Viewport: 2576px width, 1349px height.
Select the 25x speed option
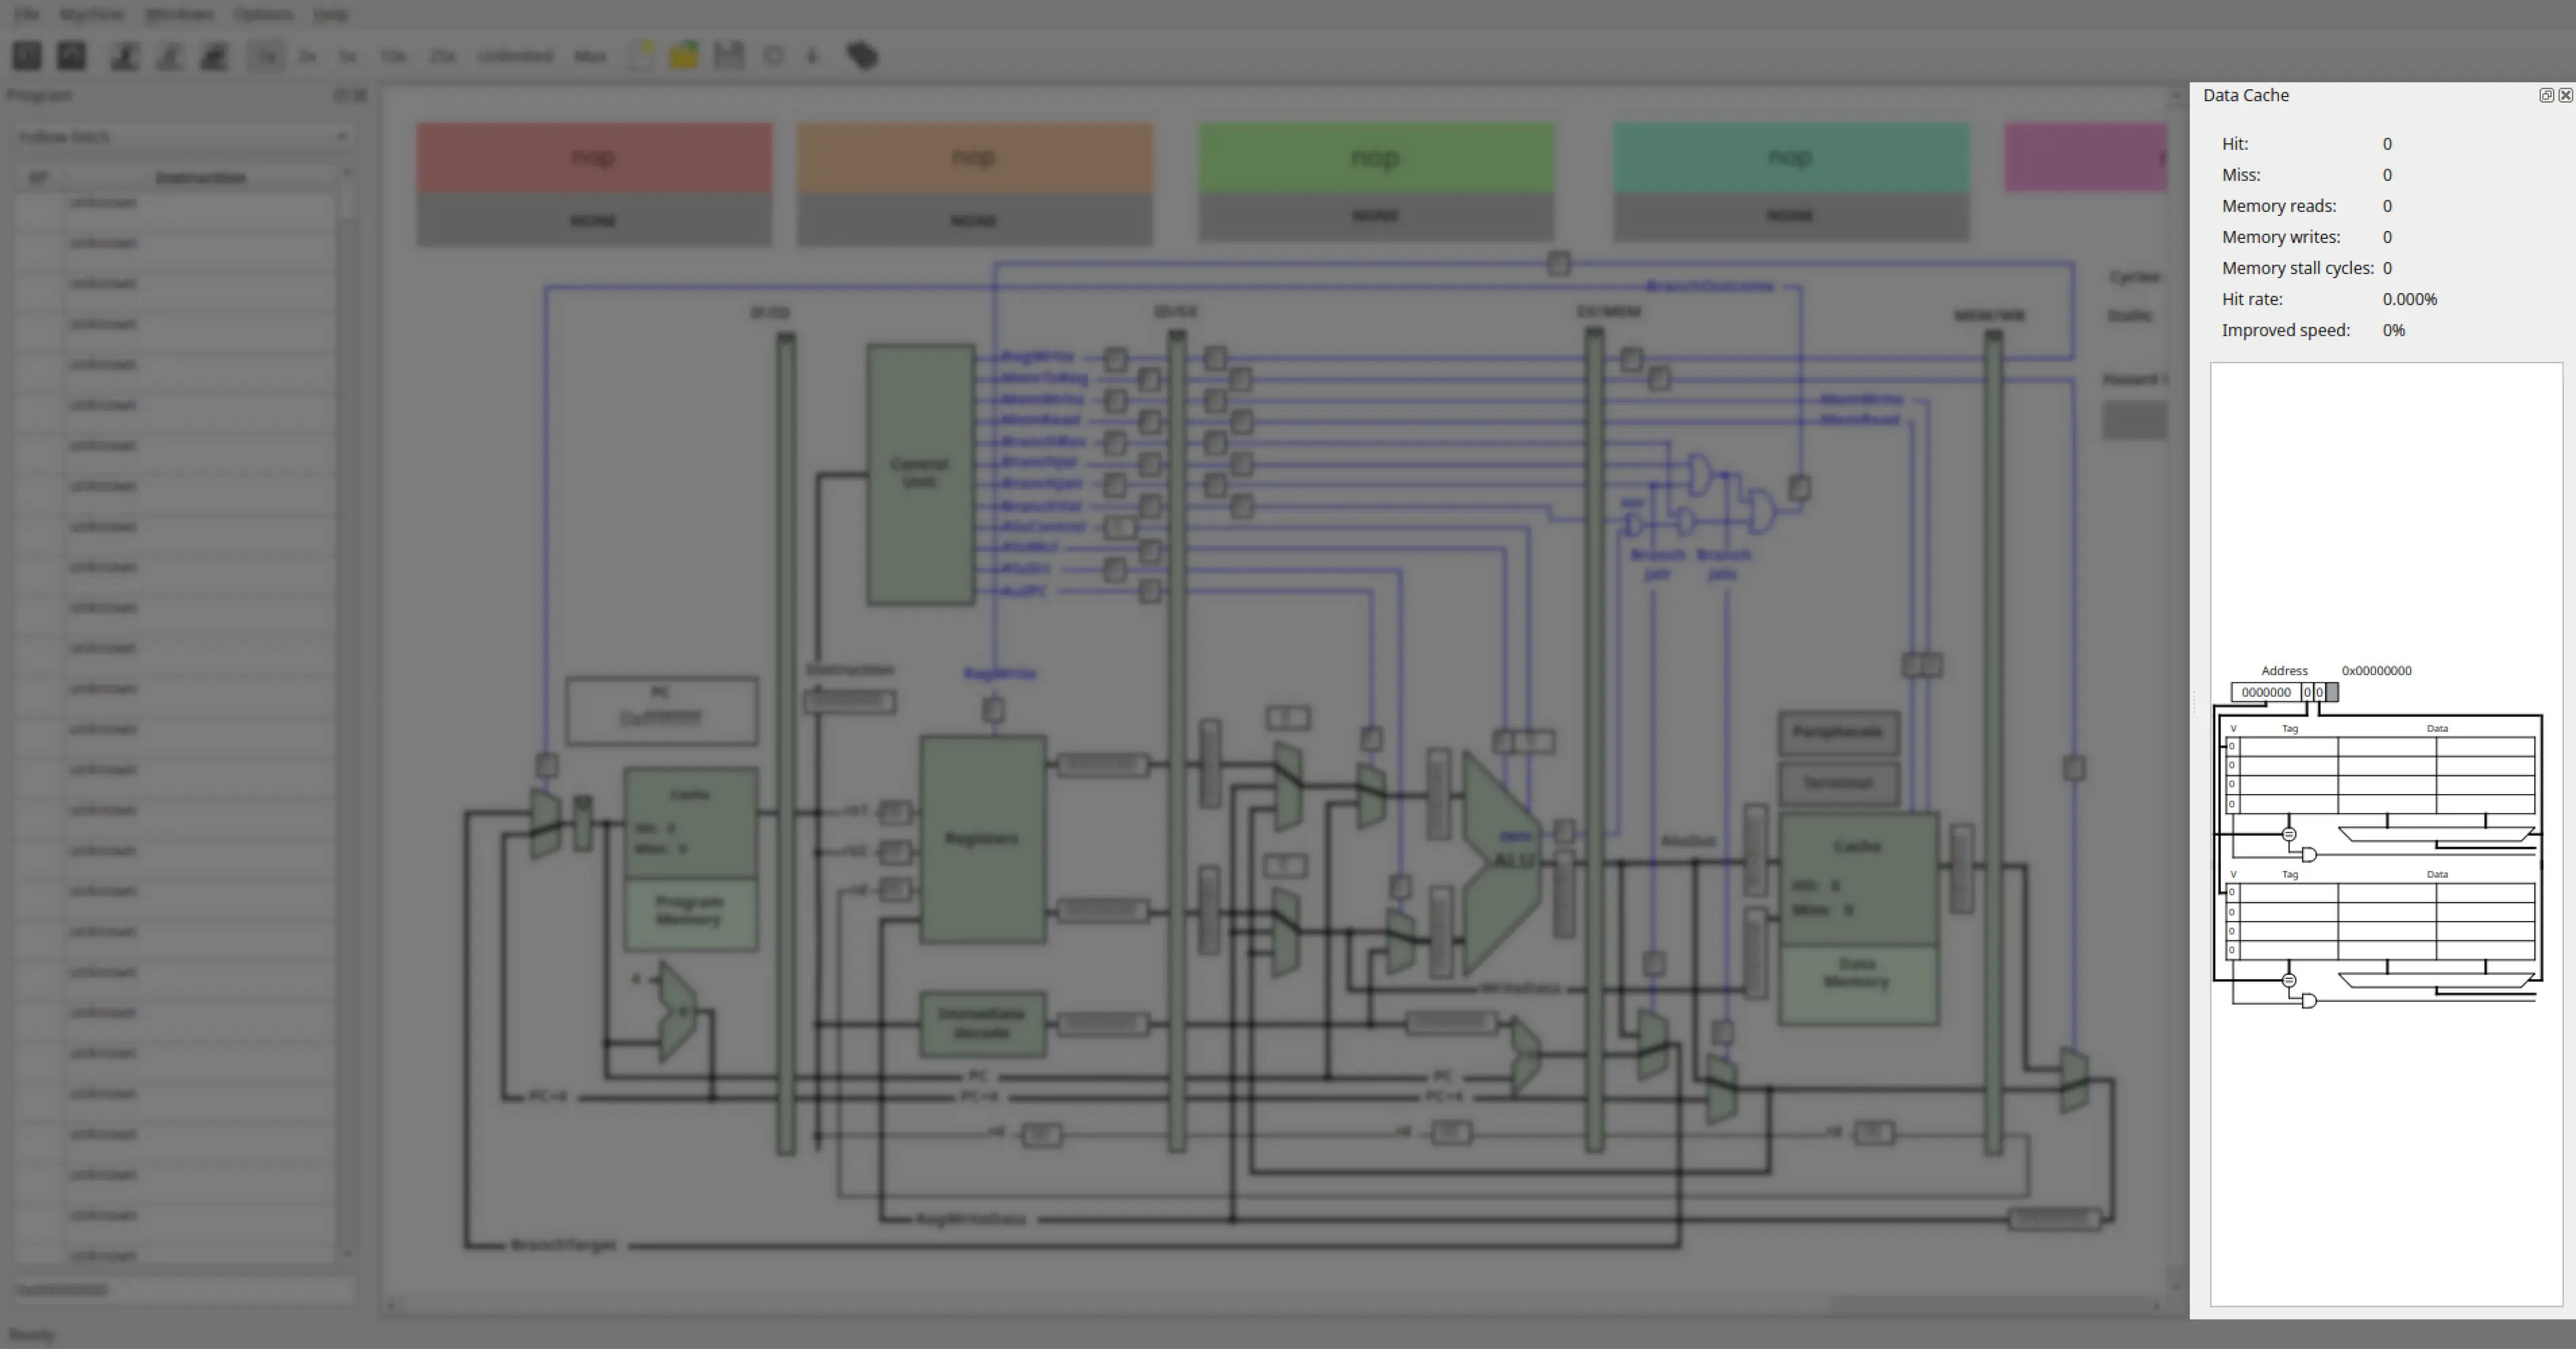click(x=442, y=56)
